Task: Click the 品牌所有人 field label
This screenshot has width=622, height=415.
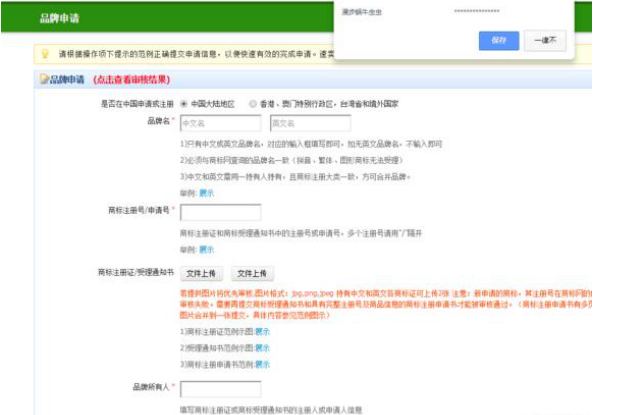Action: (x=151, y=387)
